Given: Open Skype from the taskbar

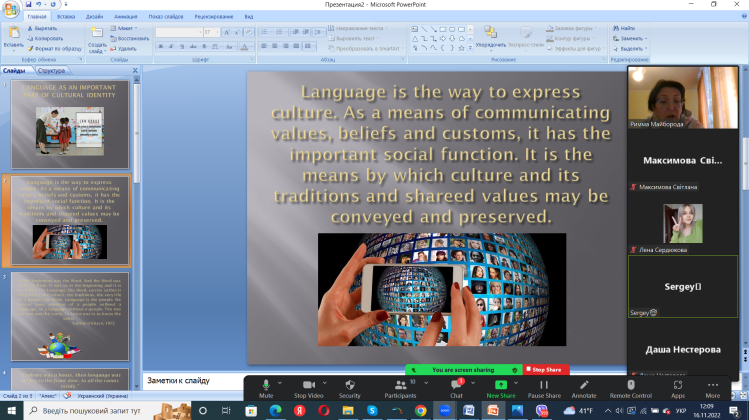Looking at the screenshot, I should [x=372, y=410].
